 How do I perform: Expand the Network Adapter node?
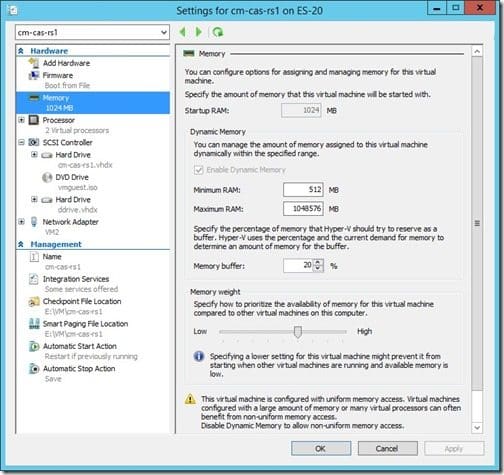[21, 222]
